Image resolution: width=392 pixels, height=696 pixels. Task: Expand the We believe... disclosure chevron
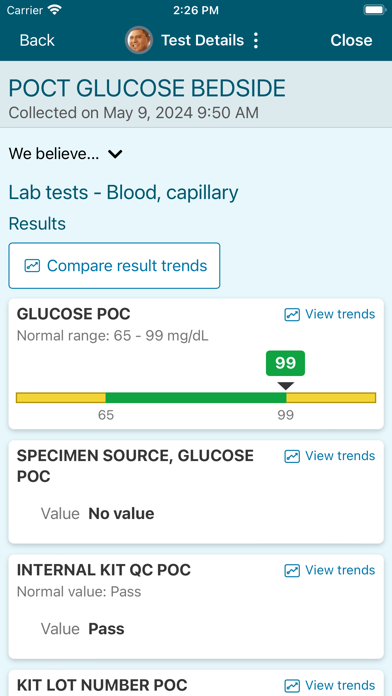pyautogui.click(x=115, y=154)
